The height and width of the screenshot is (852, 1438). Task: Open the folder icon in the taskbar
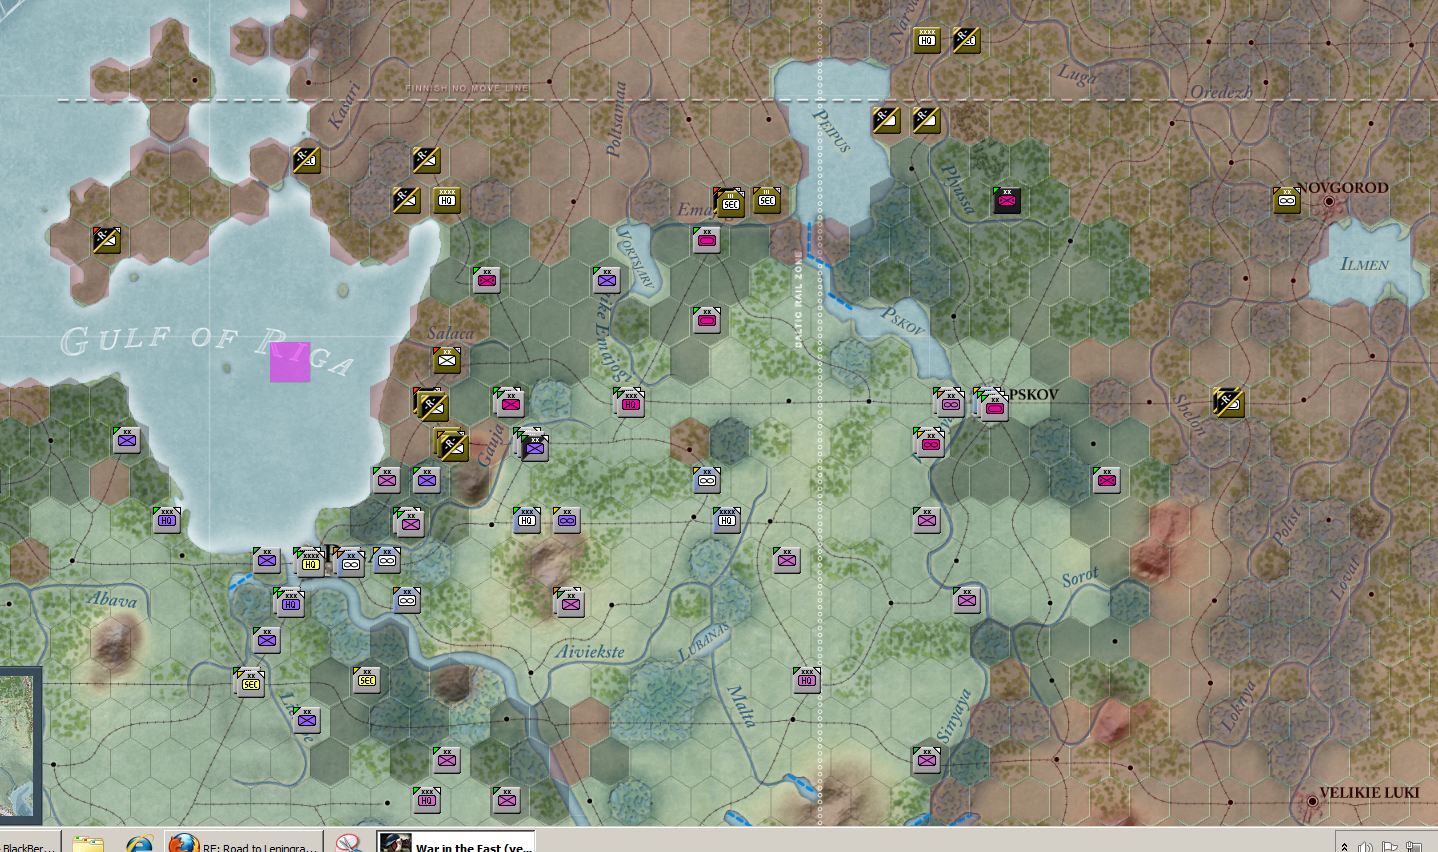(88, 843)
